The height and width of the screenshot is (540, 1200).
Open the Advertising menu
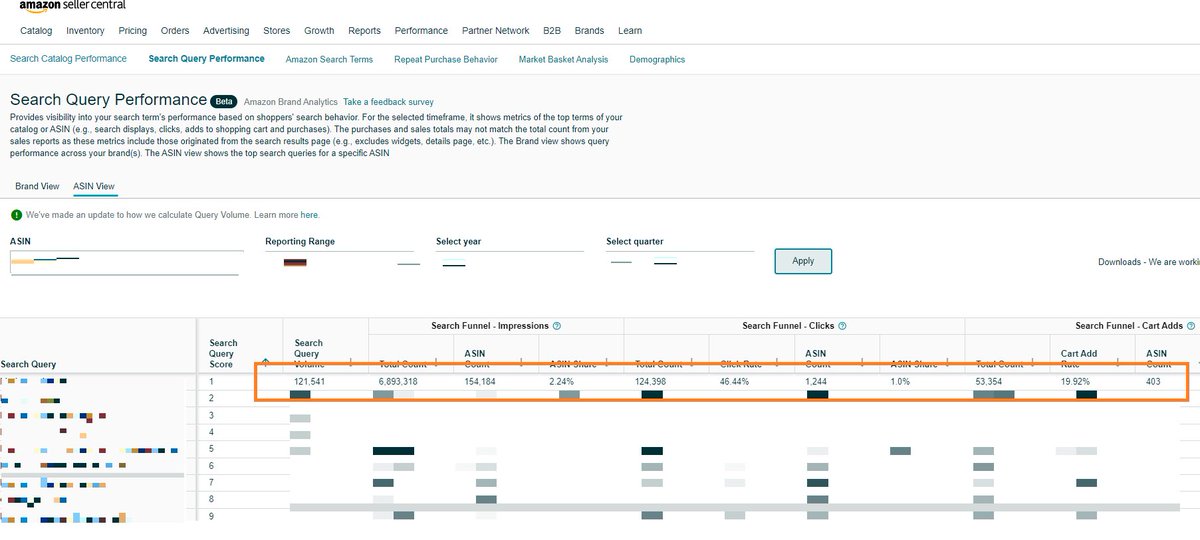226,31
